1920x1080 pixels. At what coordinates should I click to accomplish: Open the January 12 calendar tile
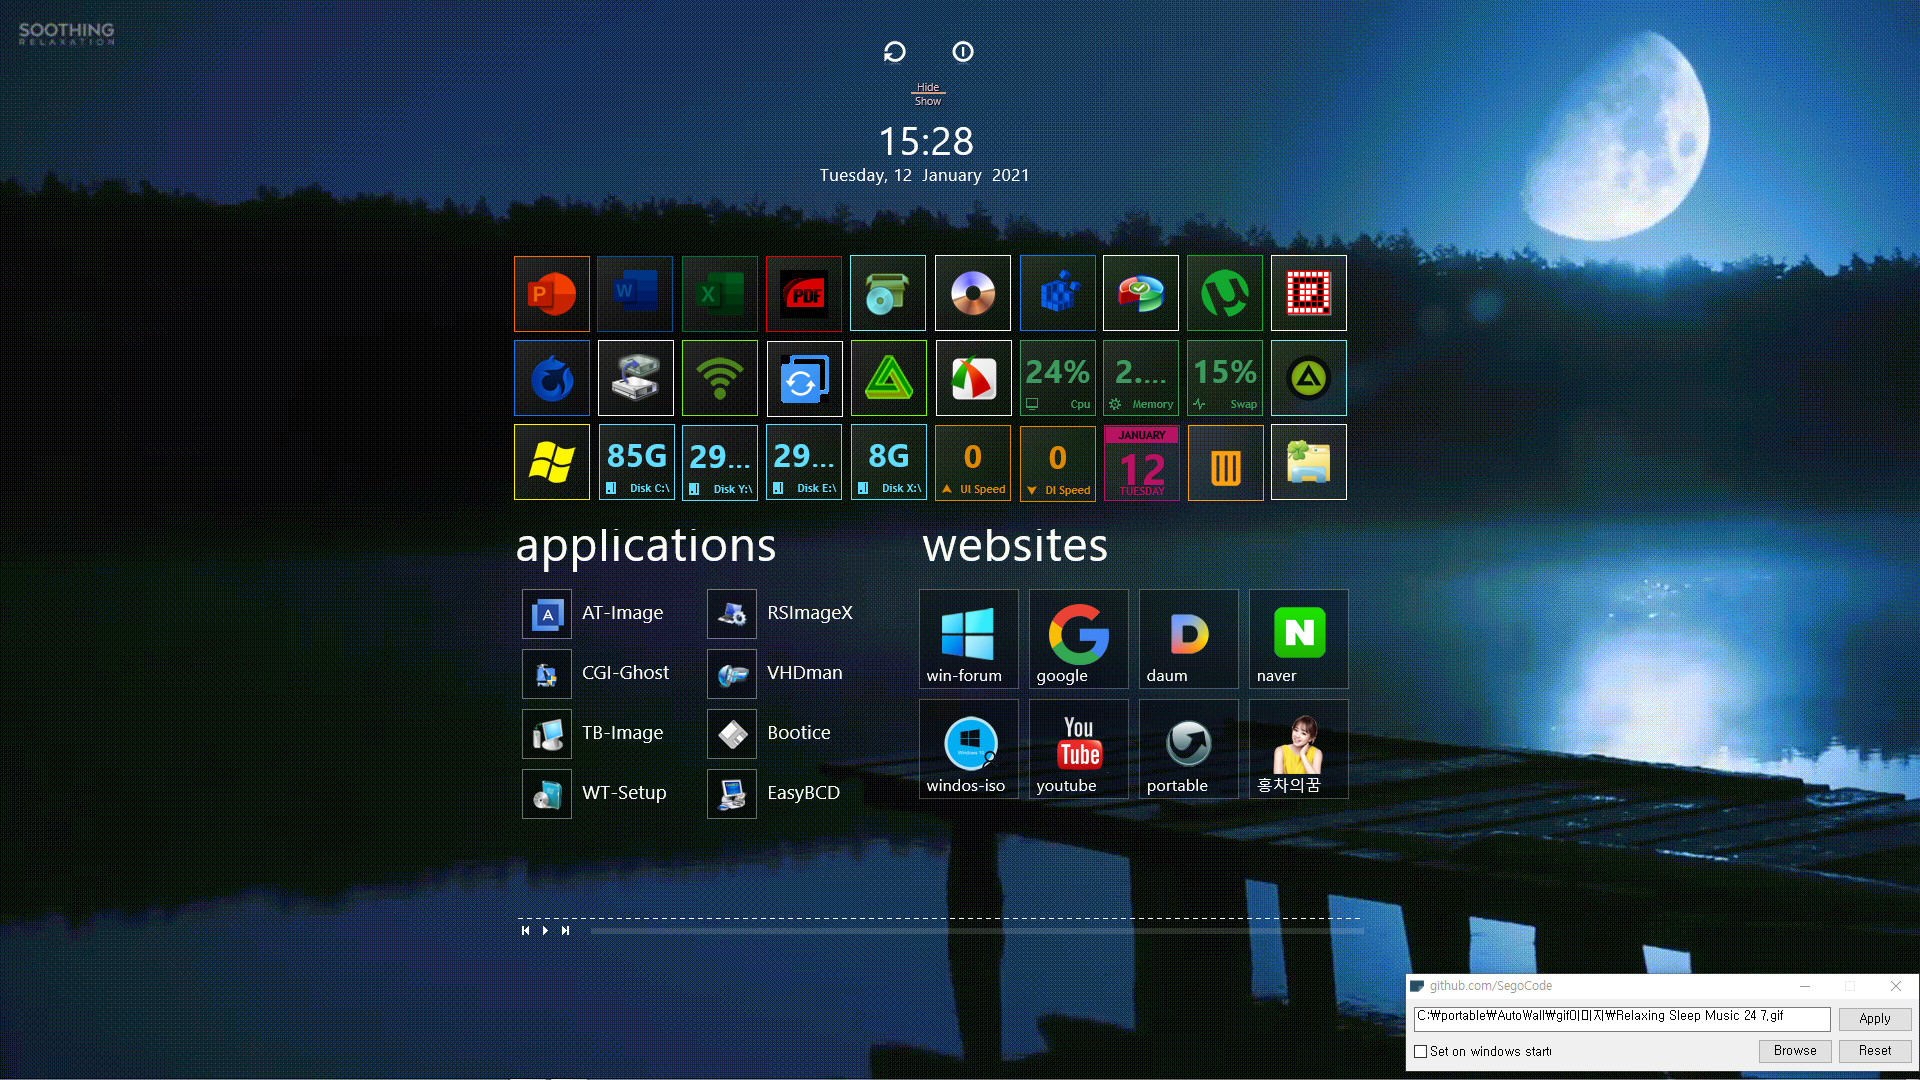[x=1141, y=462]
